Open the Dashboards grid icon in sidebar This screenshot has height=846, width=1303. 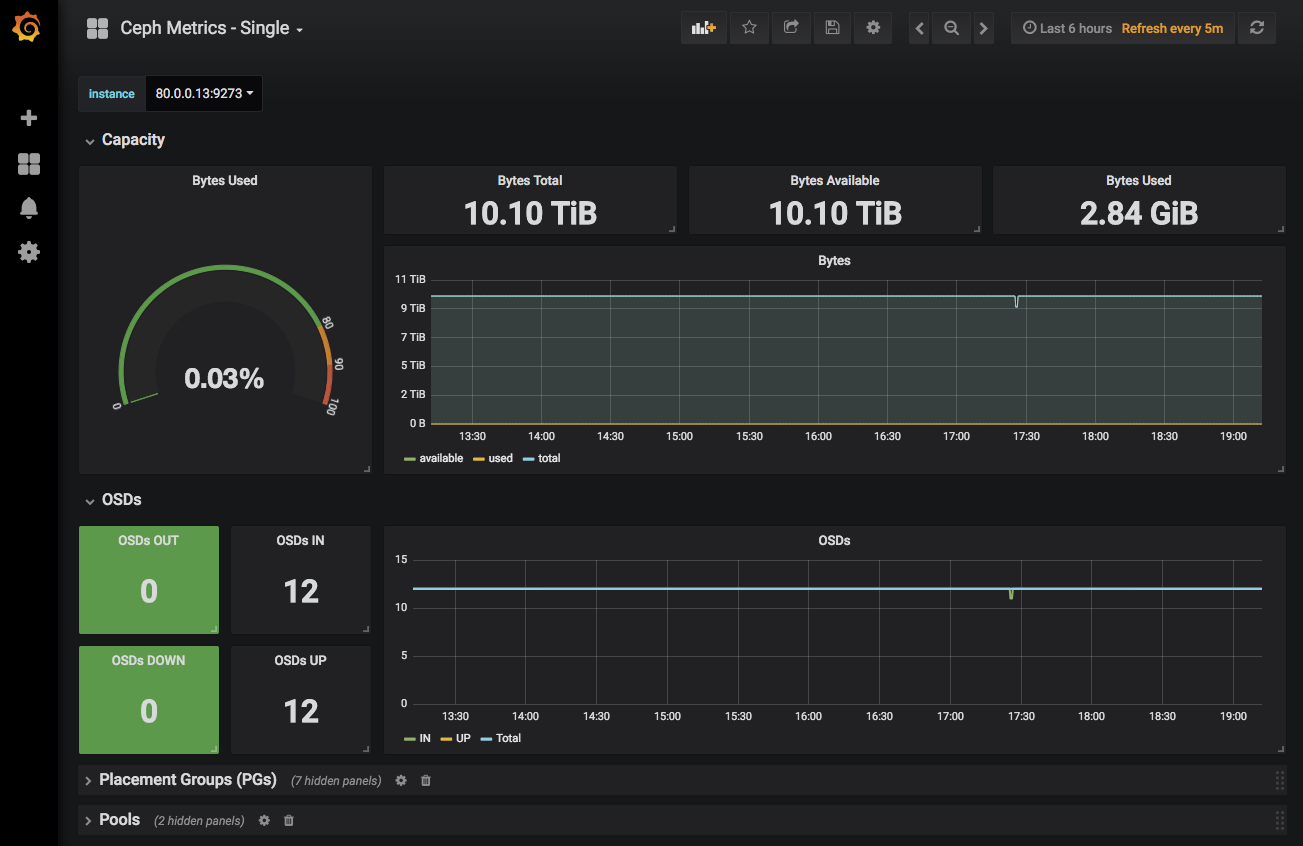(29, 164)
